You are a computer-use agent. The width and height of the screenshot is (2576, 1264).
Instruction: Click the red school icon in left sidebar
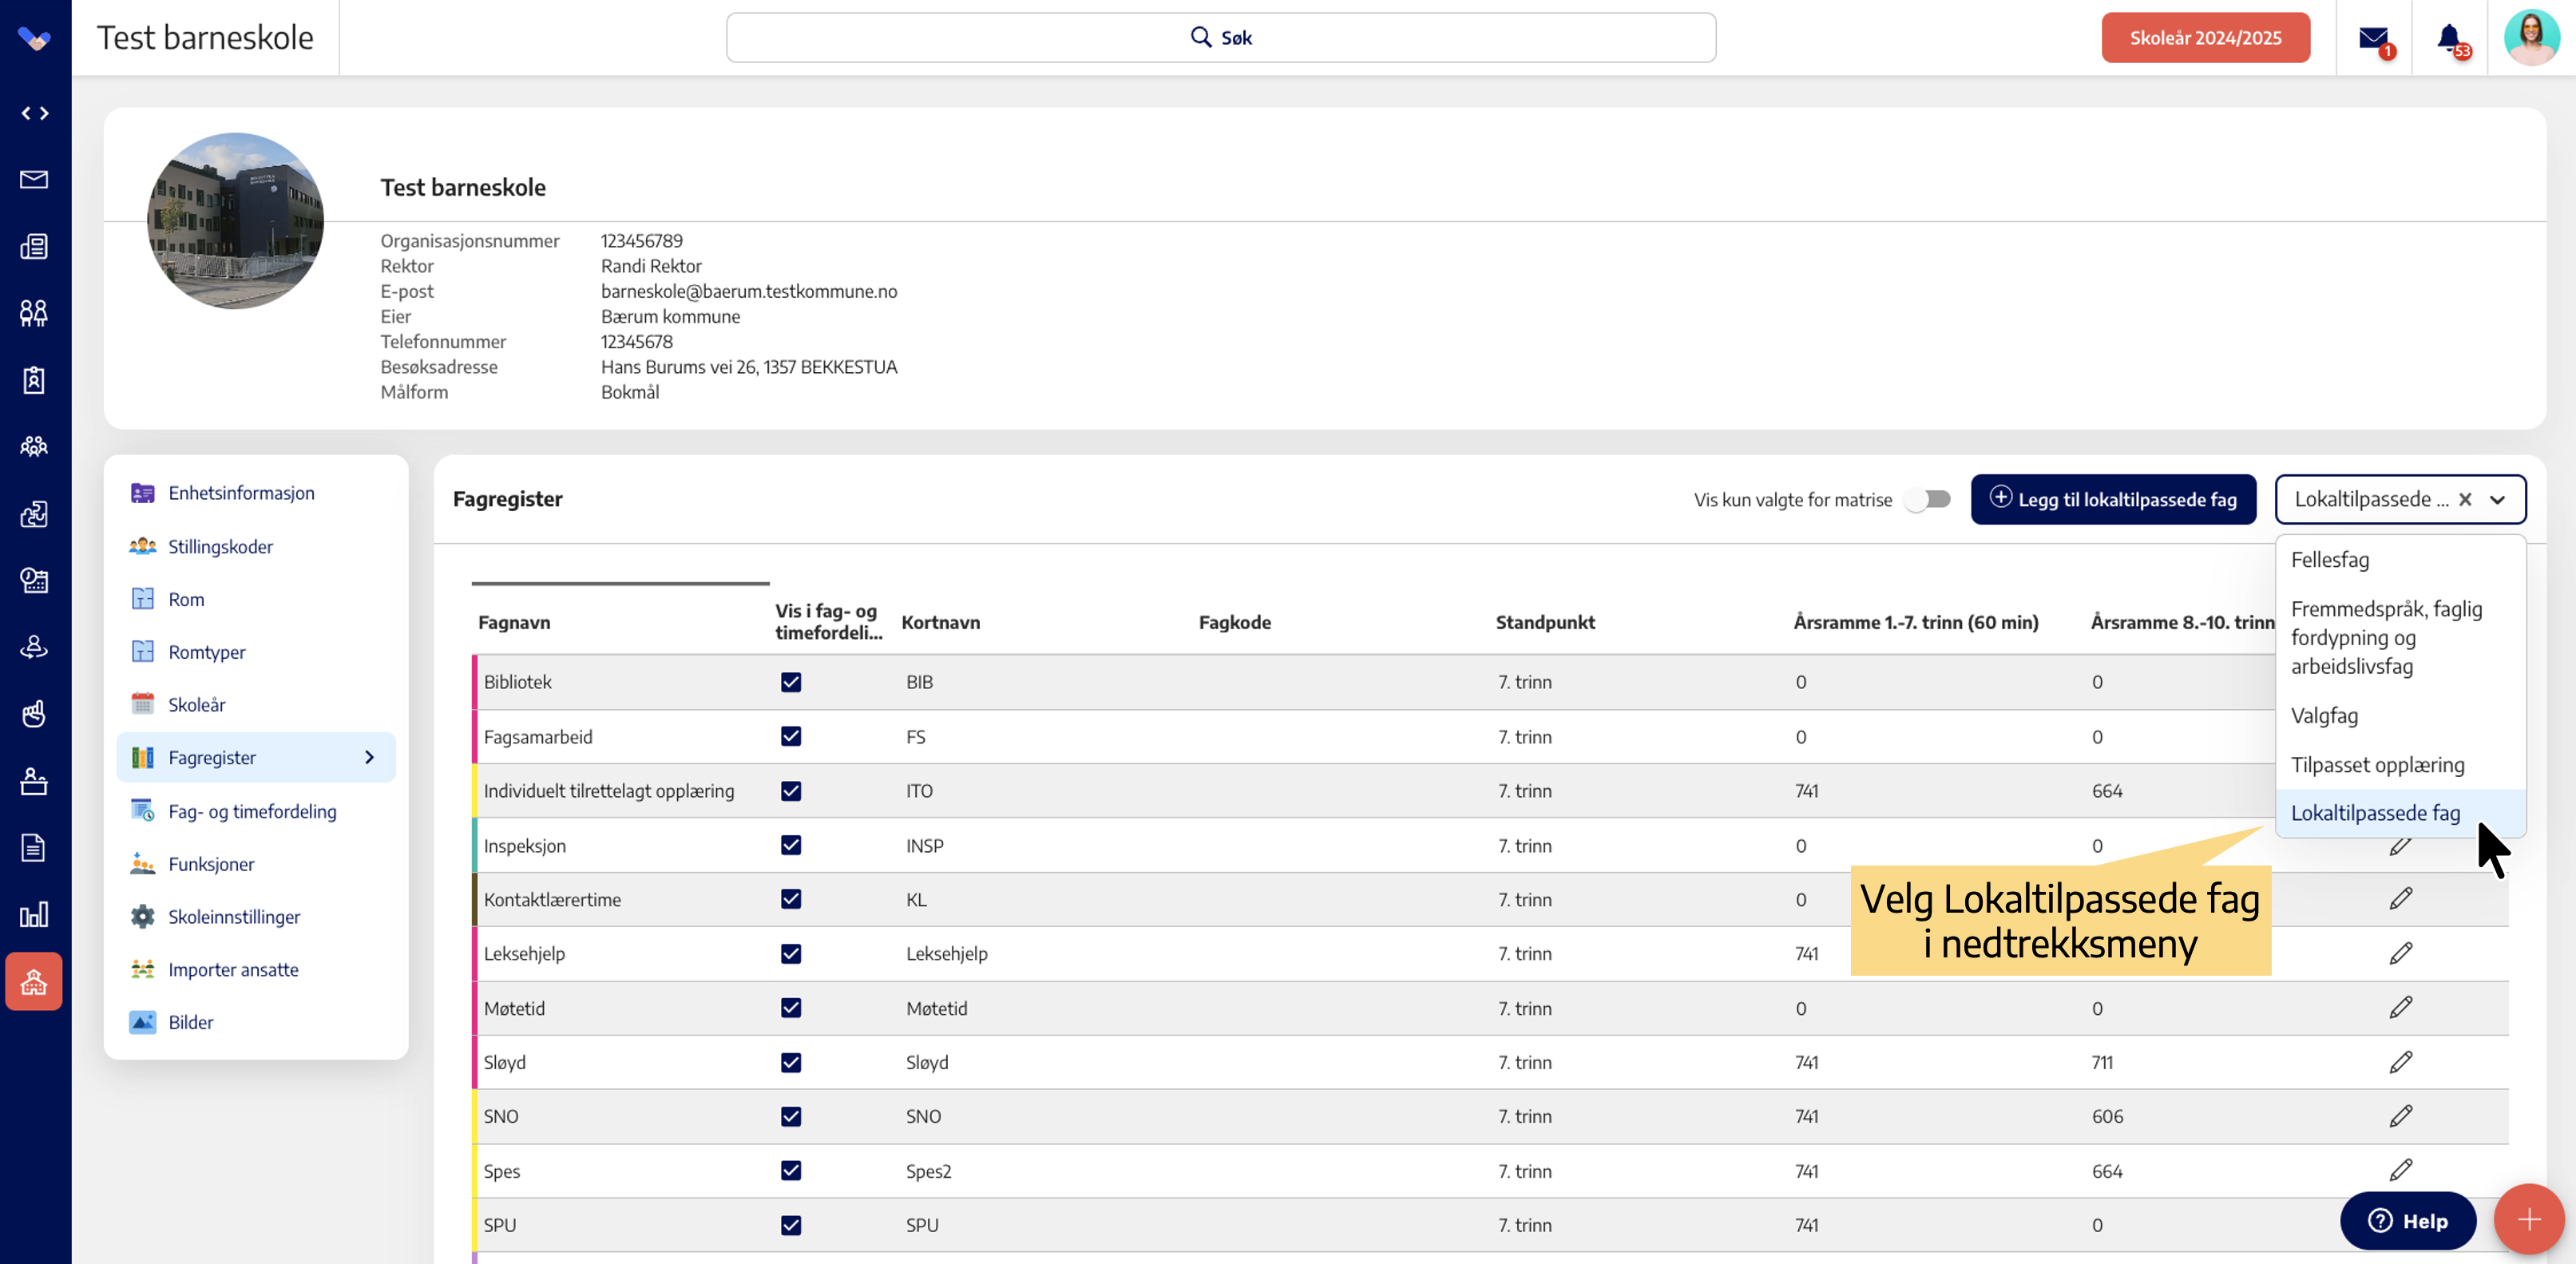click(34, 982)
